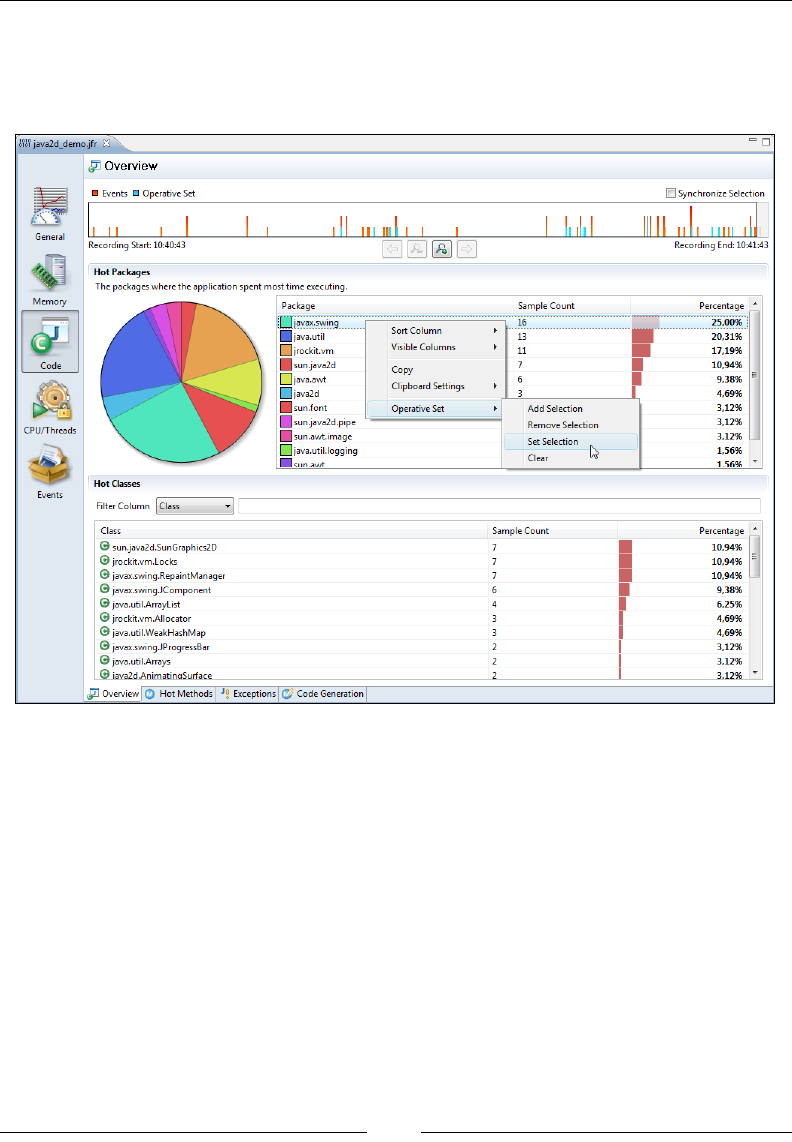Click the jrockit.vm orange color swatch
Screen dimensions: 792x1142
(x=286, y=350)
